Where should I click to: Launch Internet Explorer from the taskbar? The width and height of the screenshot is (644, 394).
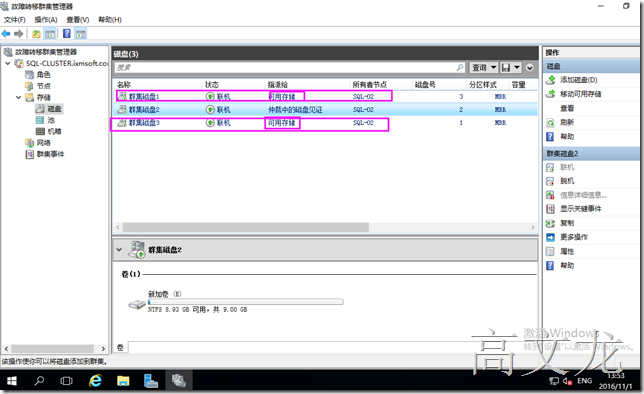(95, 381)
